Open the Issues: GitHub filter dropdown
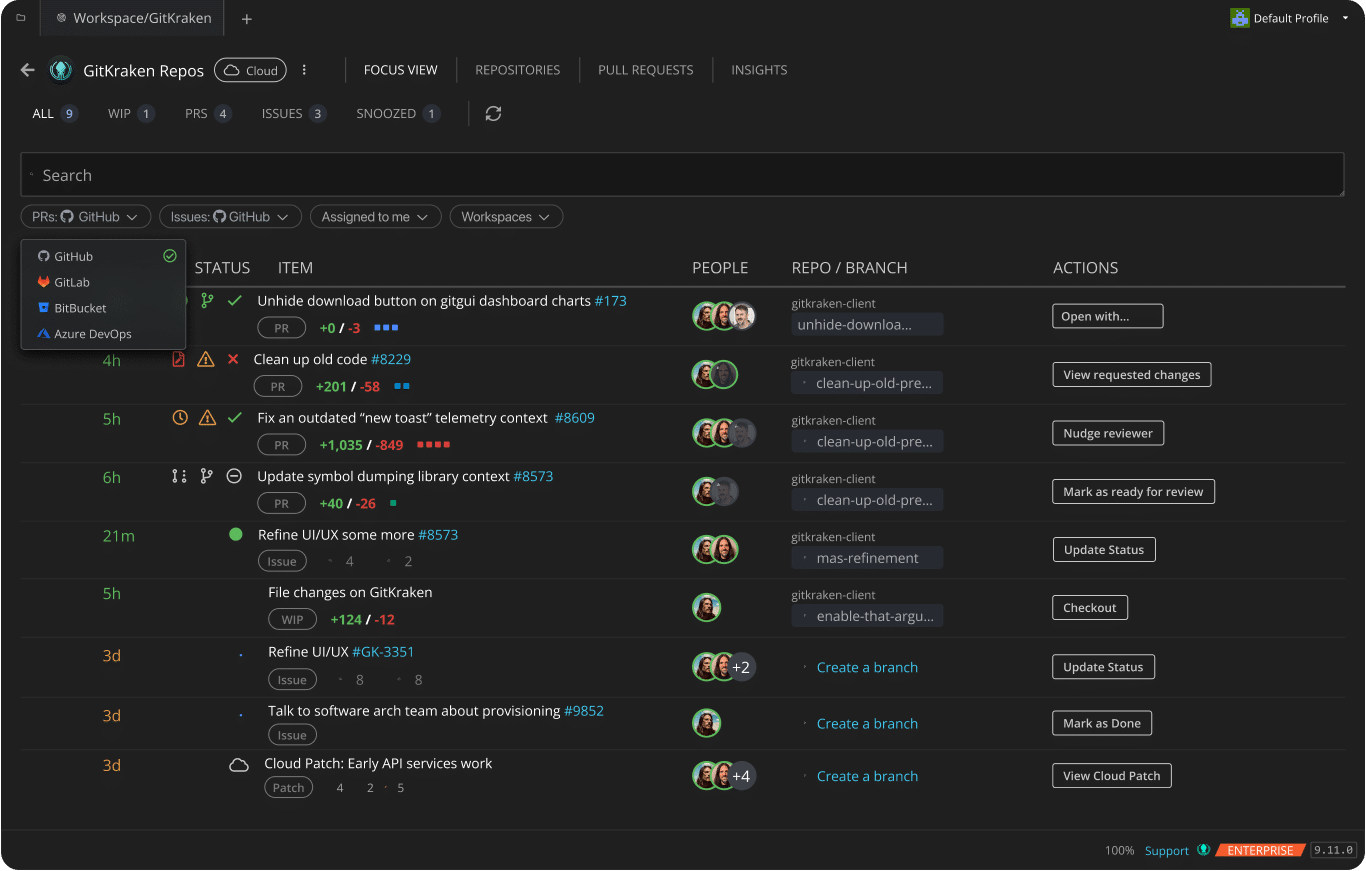The width and height of the screenshot is (1366, 871). [x=230, y=217]
